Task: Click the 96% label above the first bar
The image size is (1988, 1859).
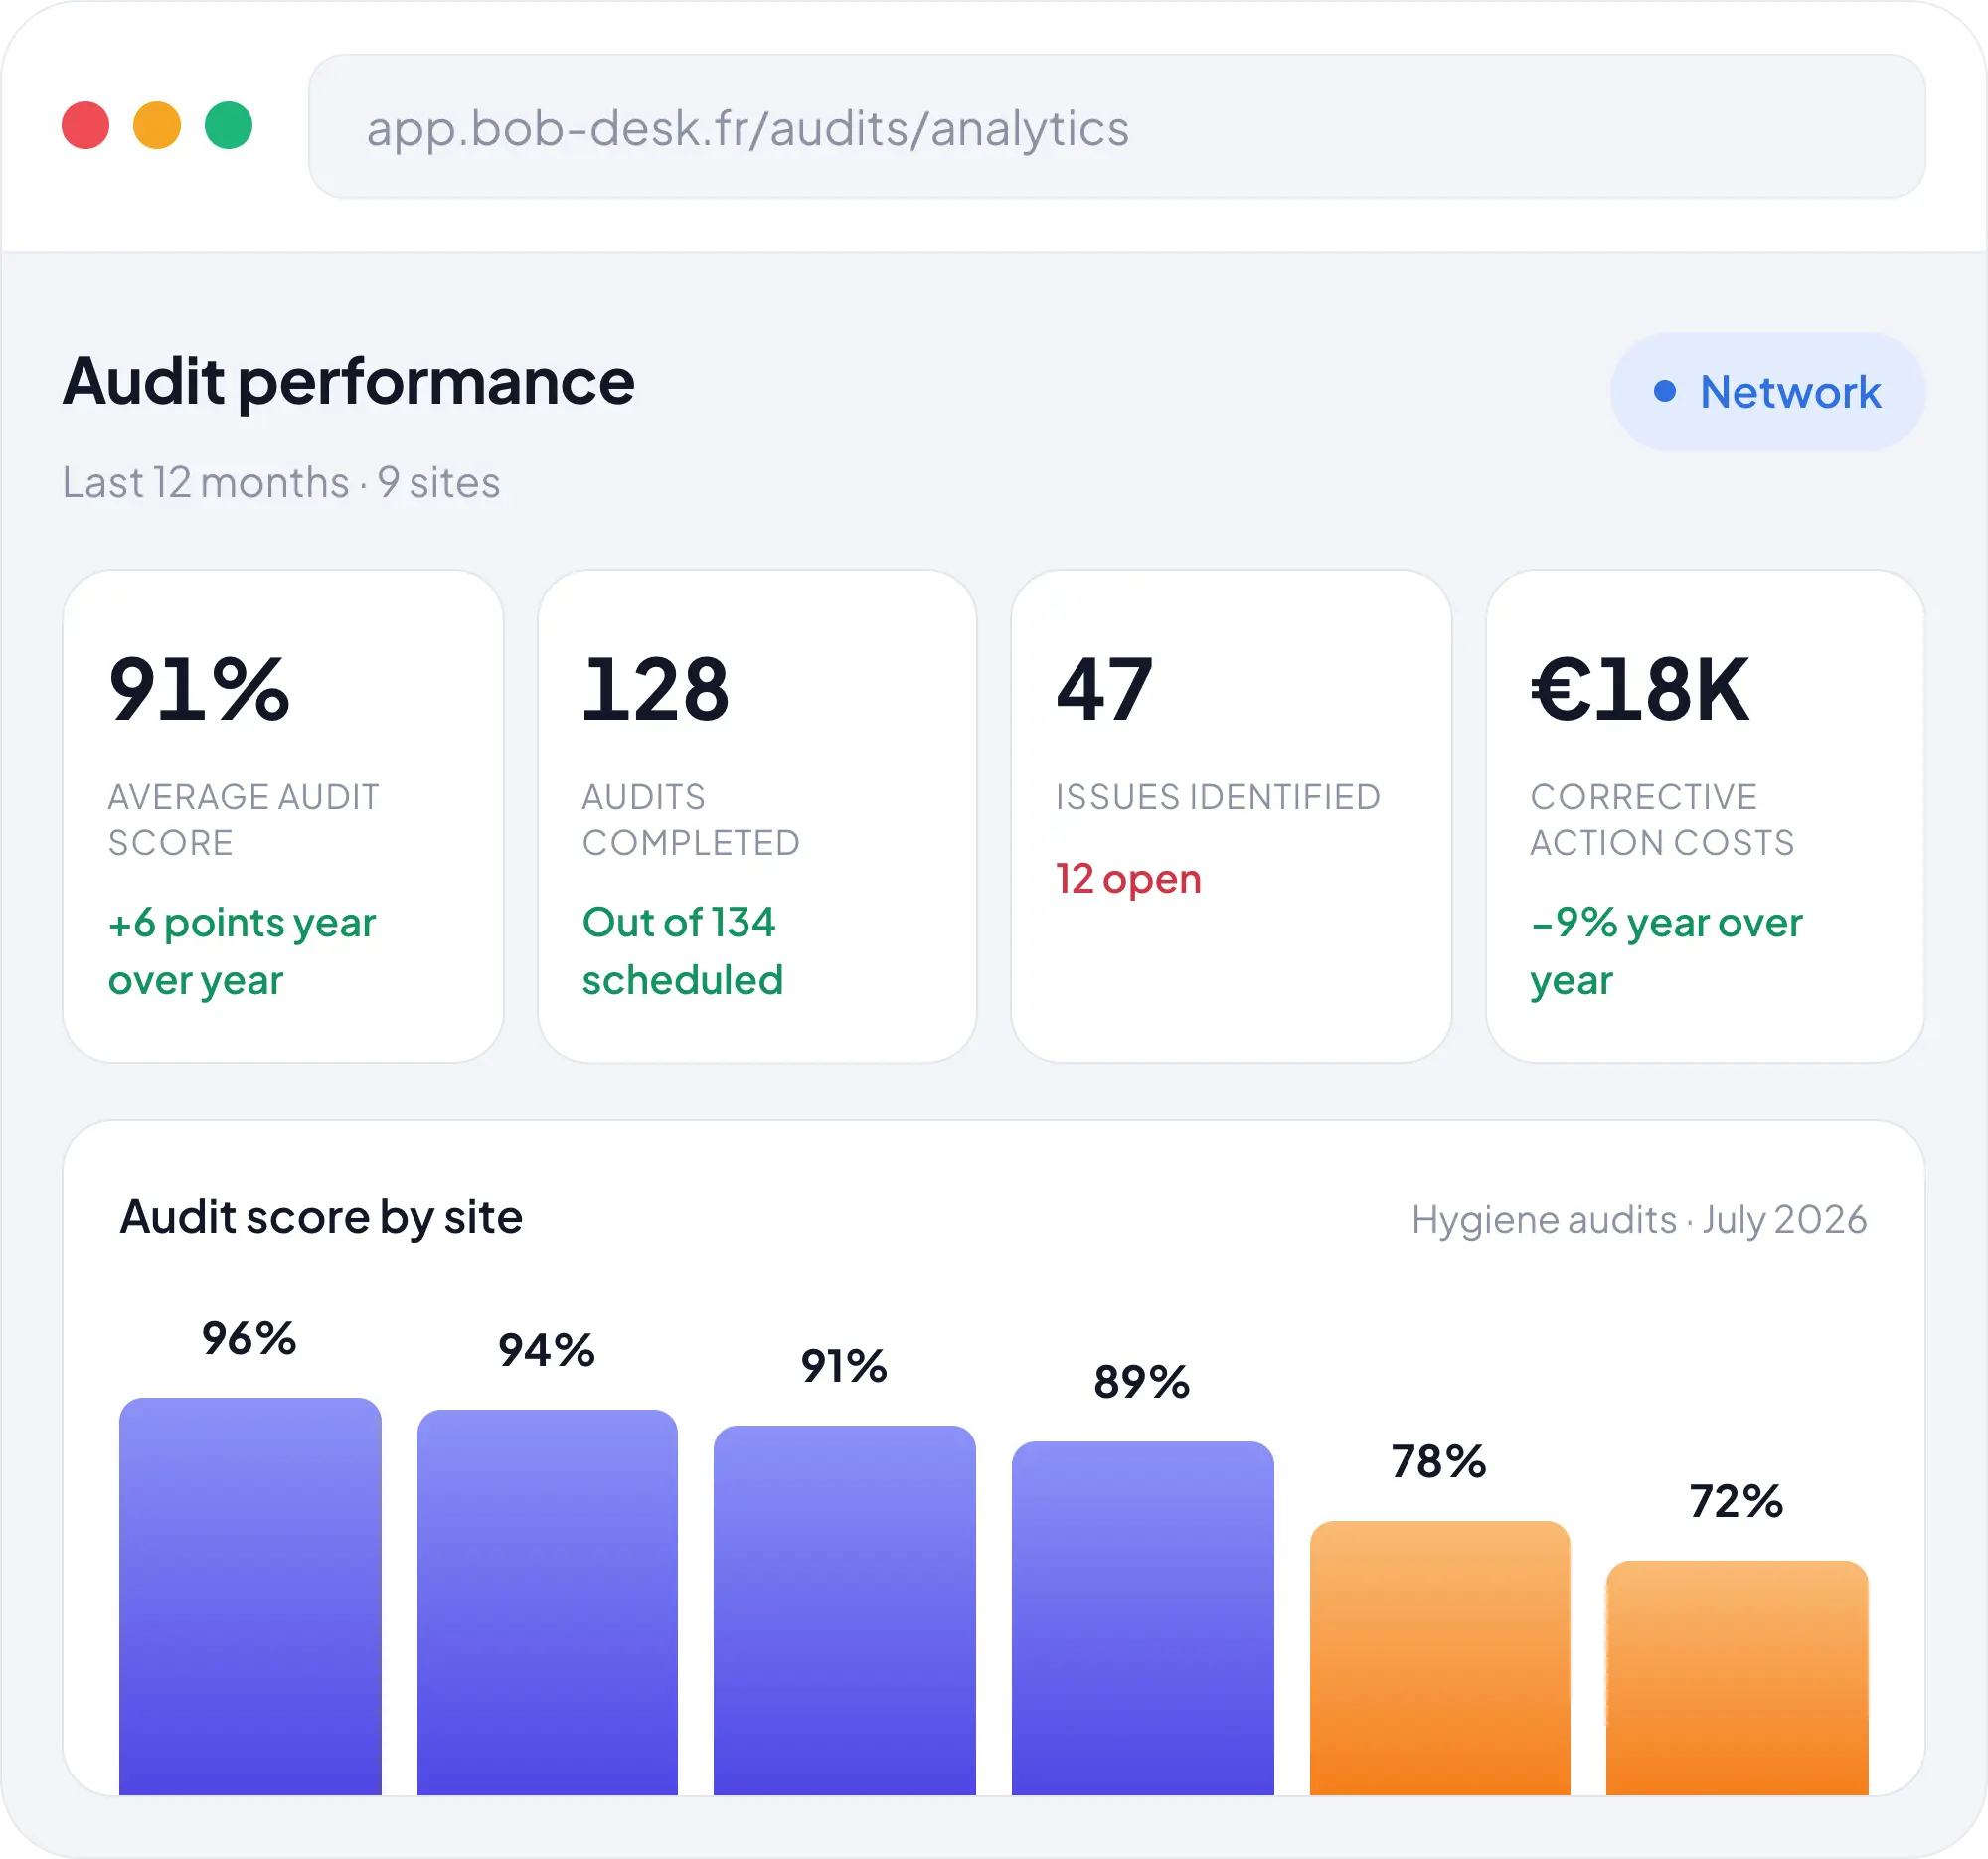Action: pyautogui.click(x=249, y=1339)
